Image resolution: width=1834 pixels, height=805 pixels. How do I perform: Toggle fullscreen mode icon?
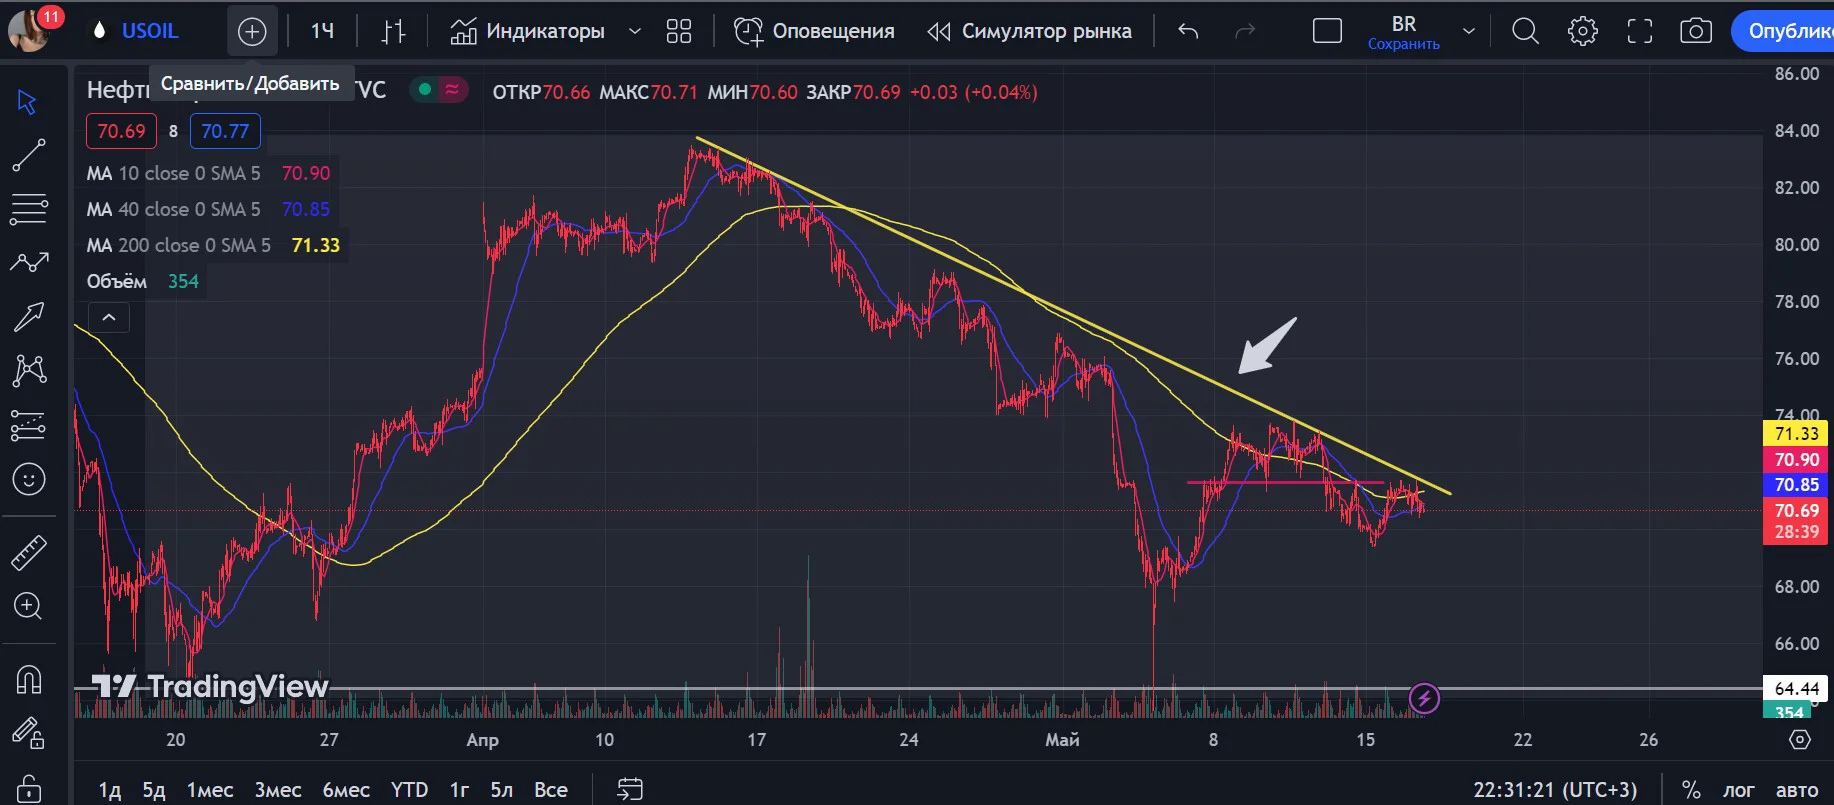(1640, 32)
